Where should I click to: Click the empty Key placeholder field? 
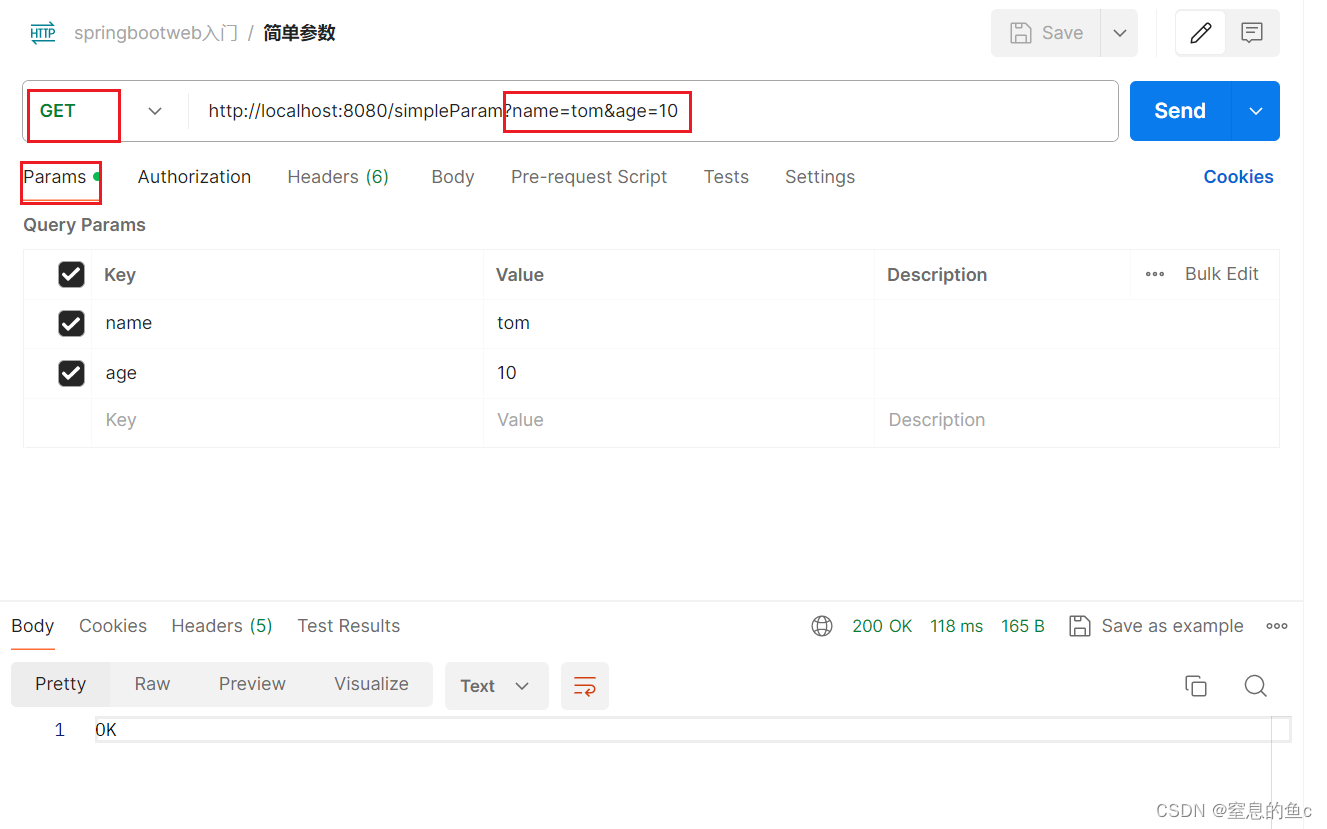[x=288, y=421]
